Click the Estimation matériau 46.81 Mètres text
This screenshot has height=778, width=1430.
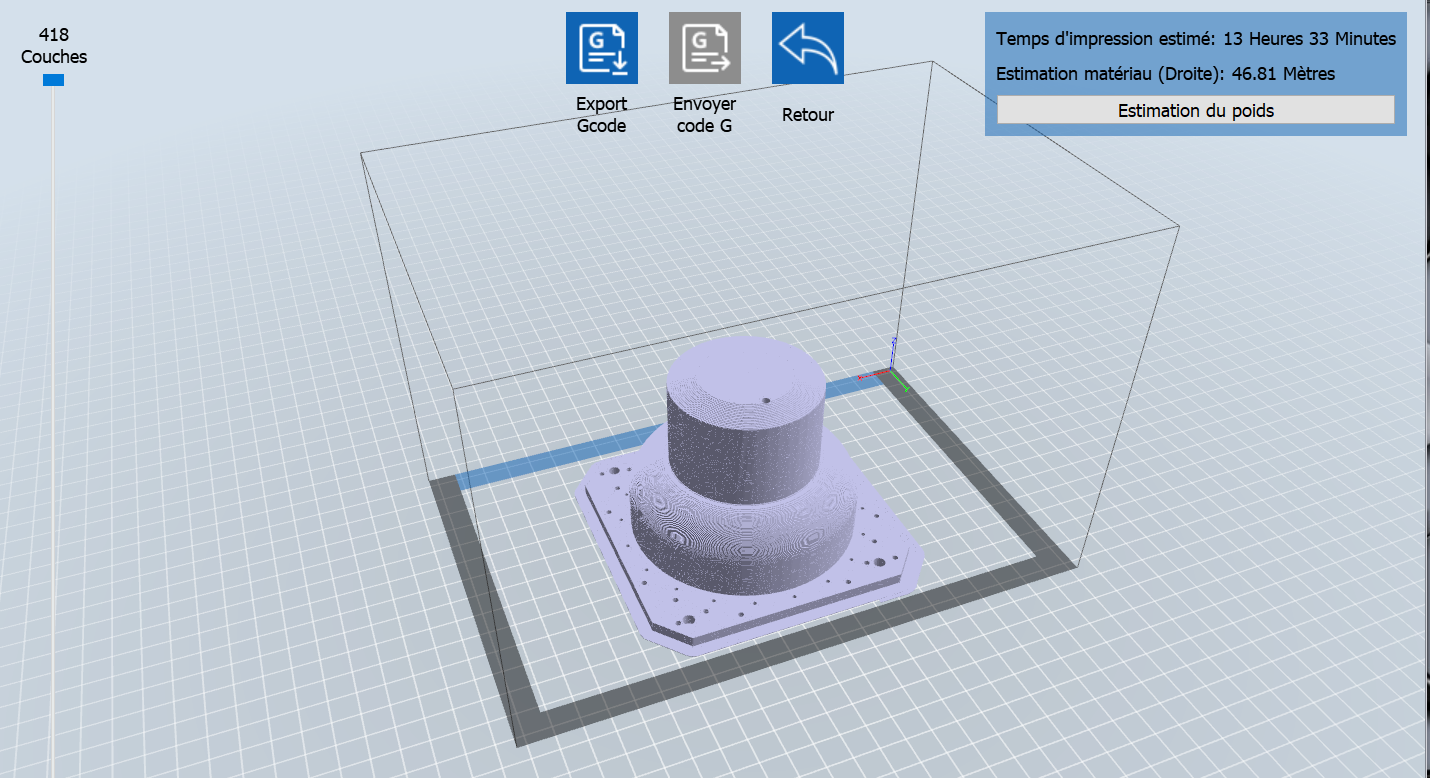(1166, 74)
